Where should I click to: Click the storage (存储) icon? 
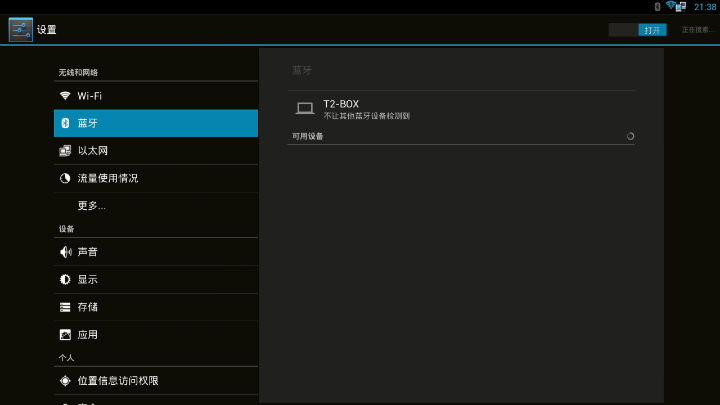tap(65, 307)
